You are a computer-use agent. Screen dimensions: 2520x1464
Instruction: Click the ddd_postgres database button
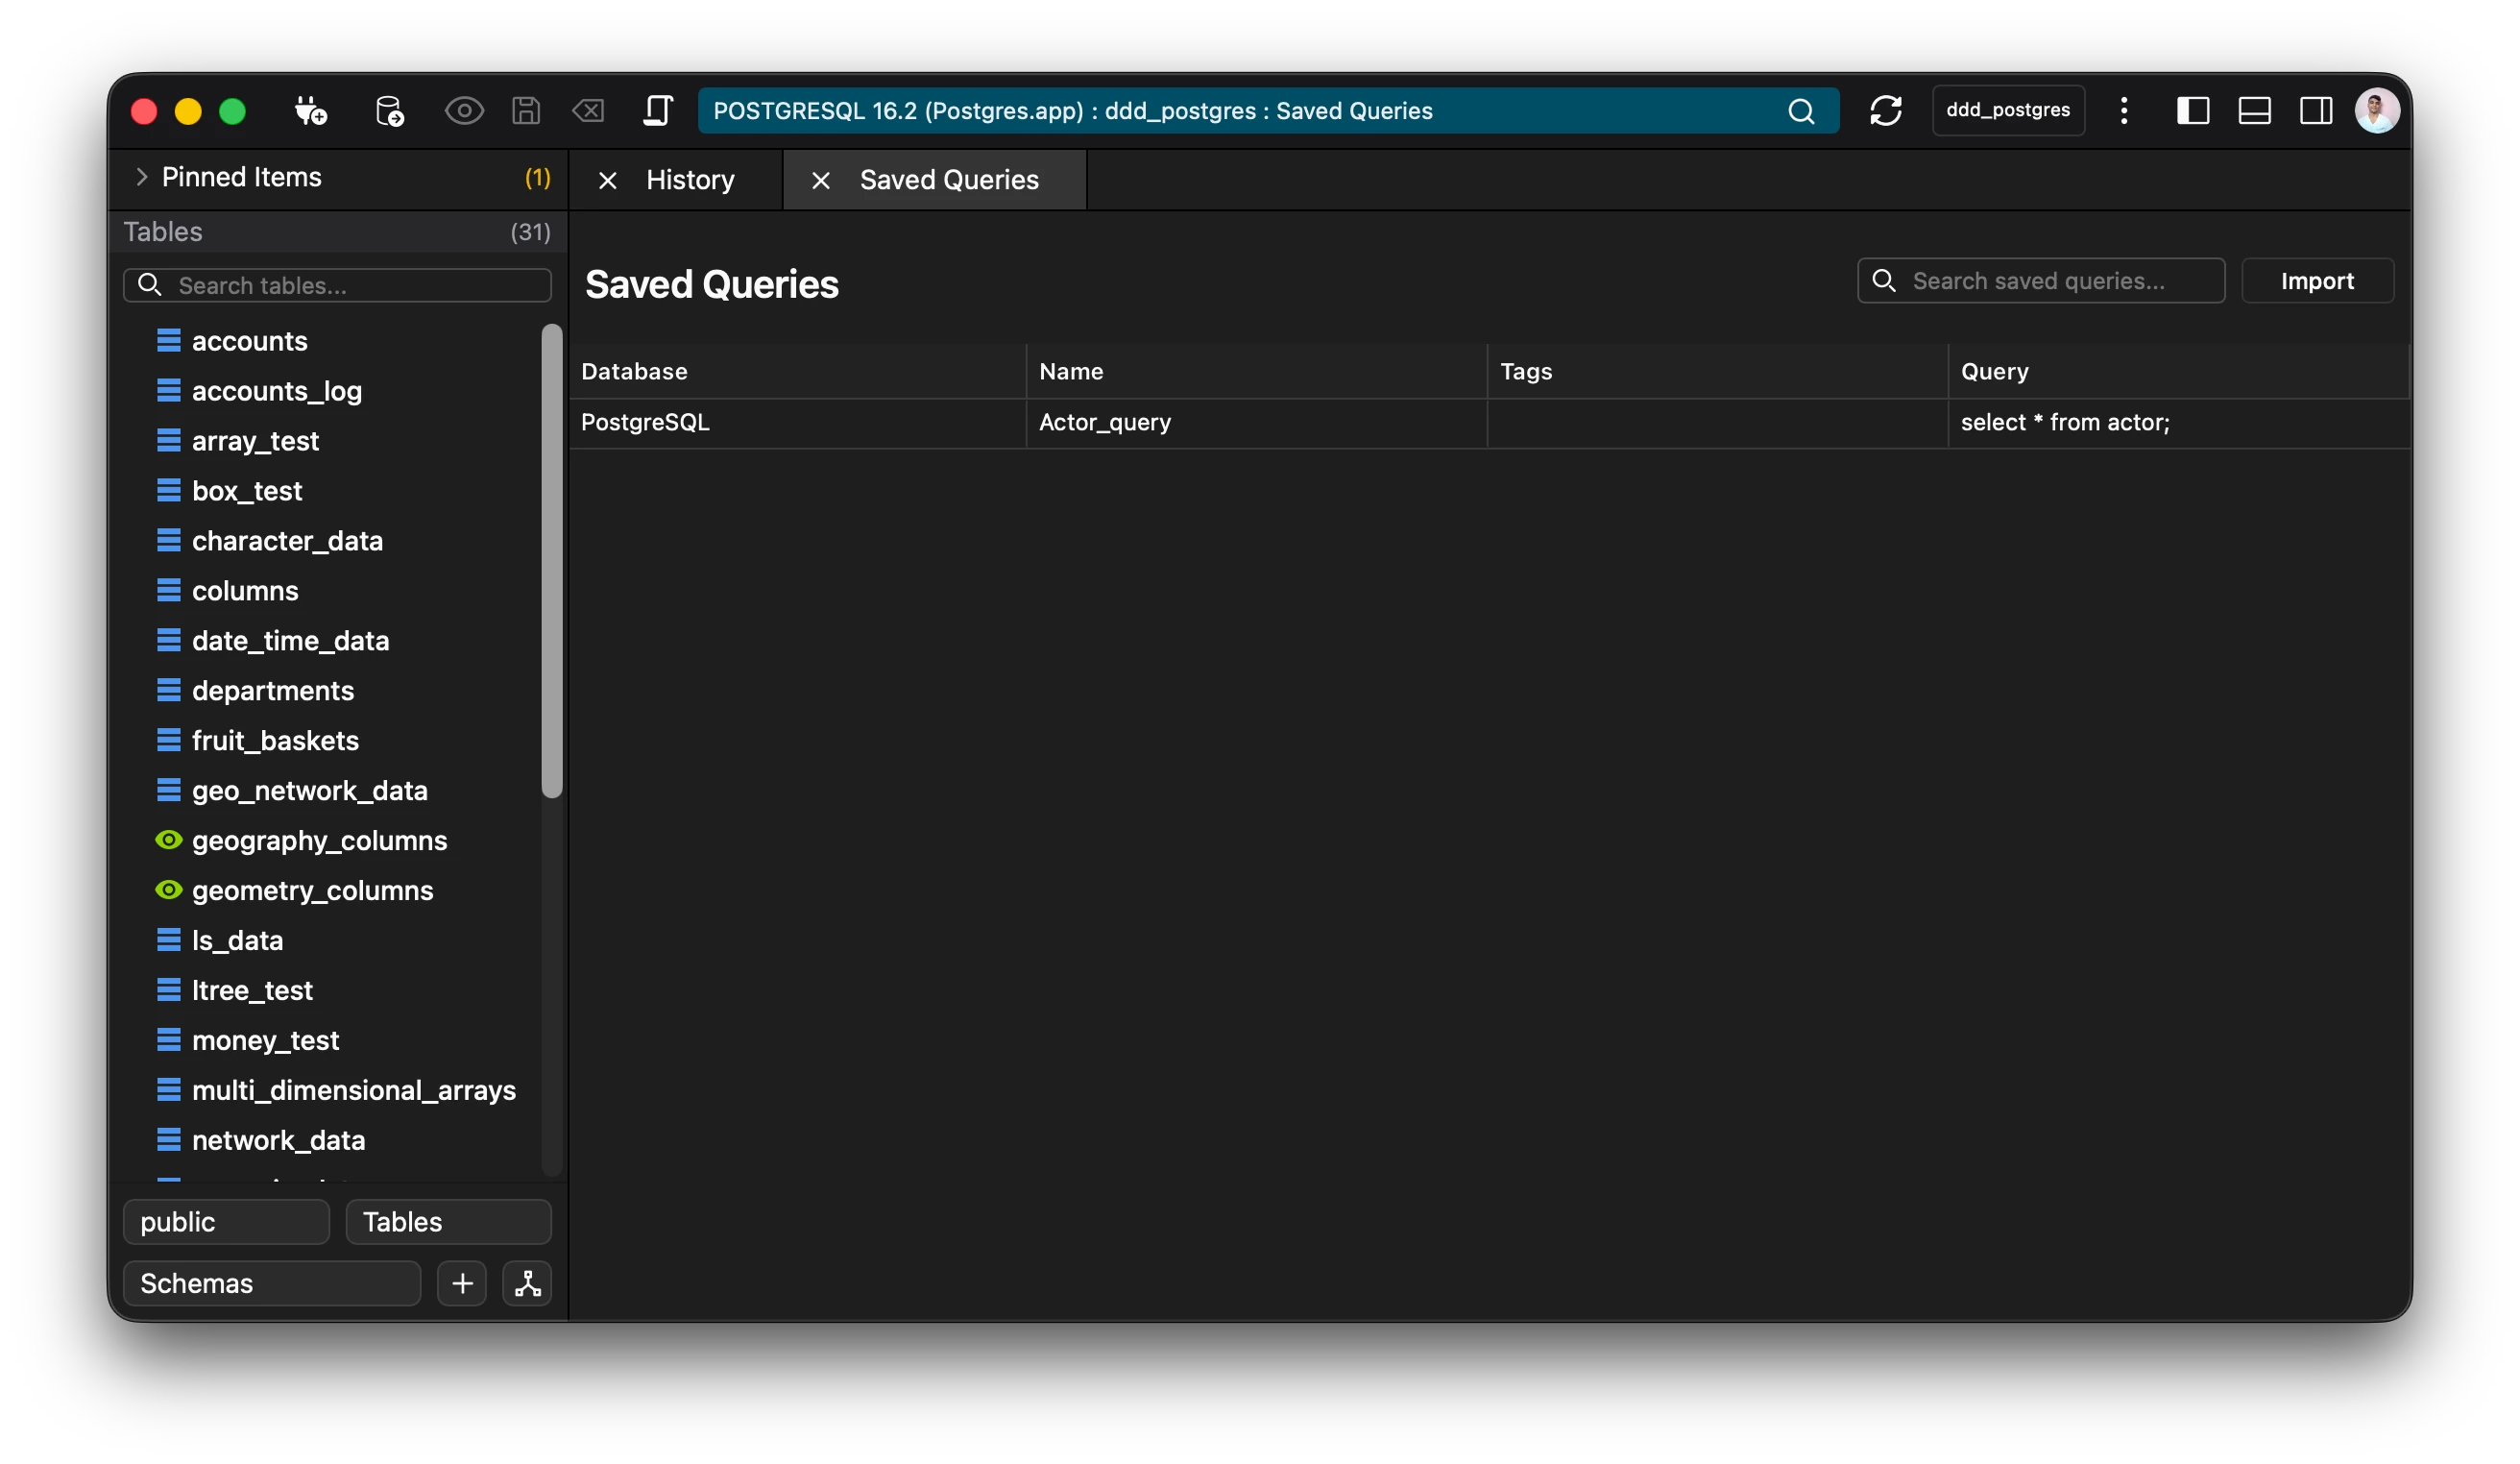2008,111
